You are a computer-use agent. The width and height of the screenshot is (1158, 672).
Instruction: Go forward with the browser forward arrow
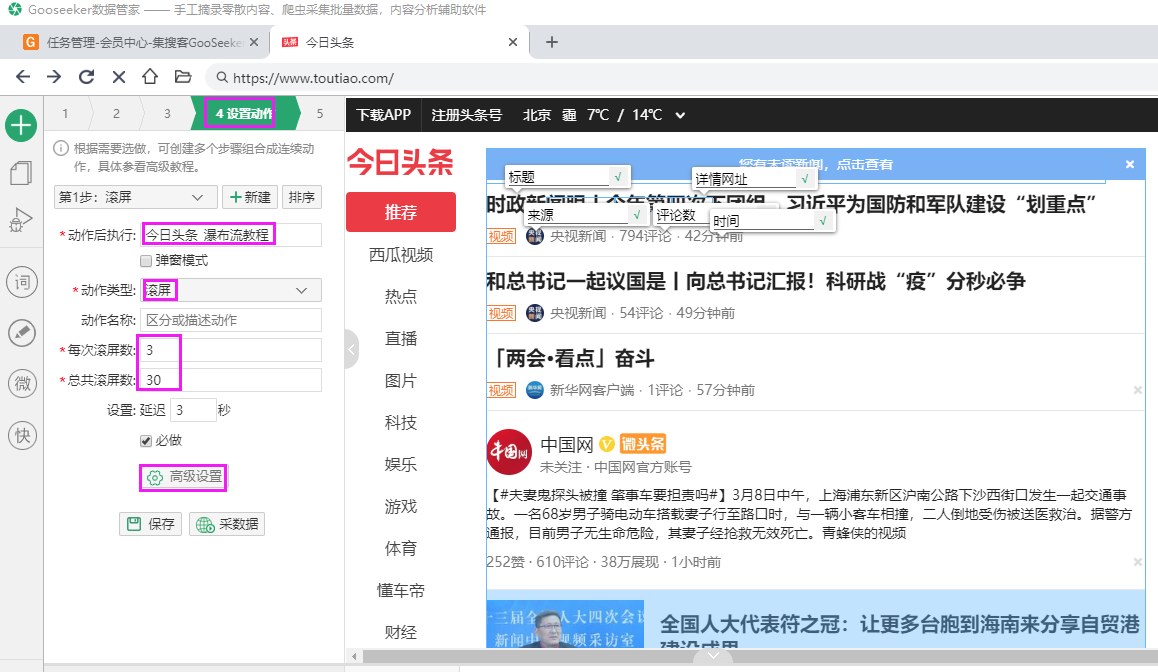click(54, 77)
